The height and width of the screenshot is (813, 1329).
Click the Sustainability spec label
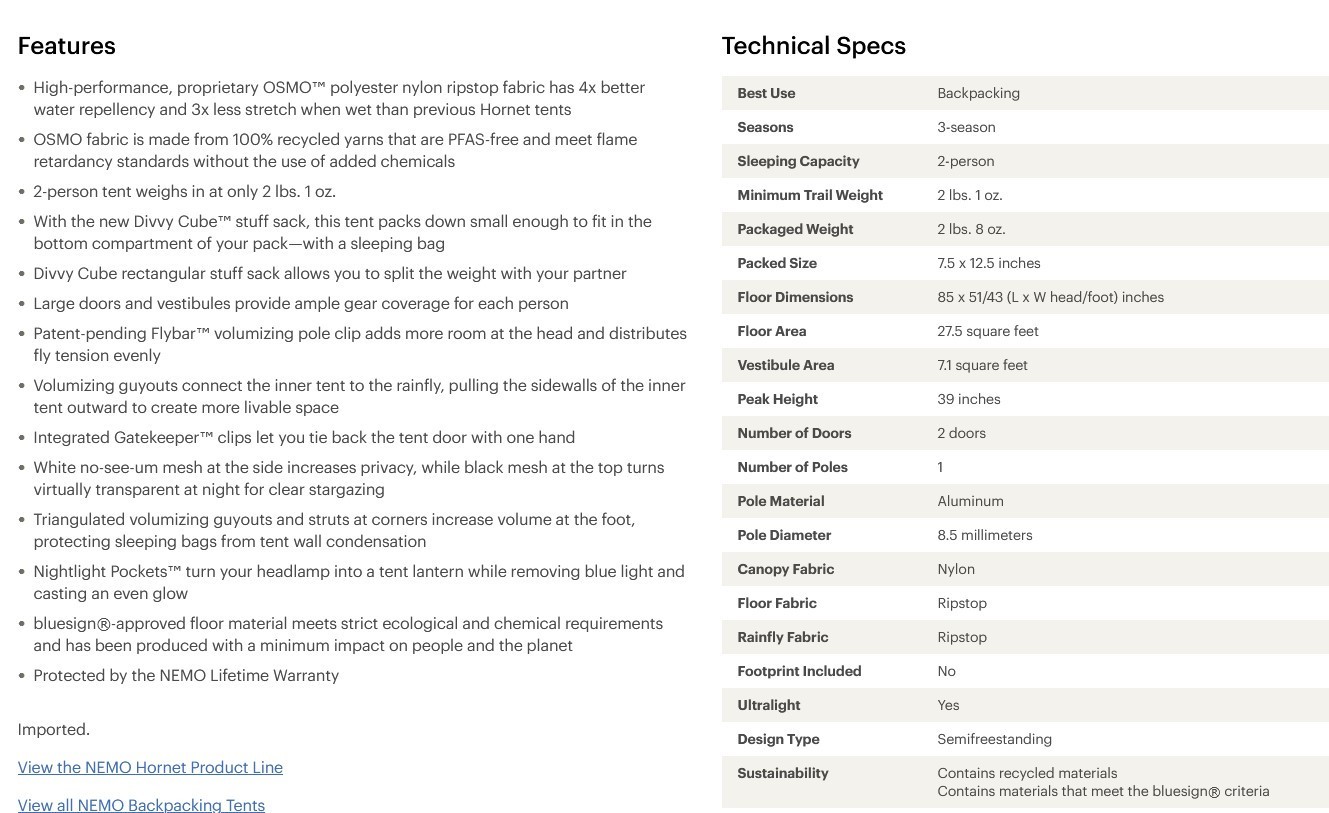783,773
